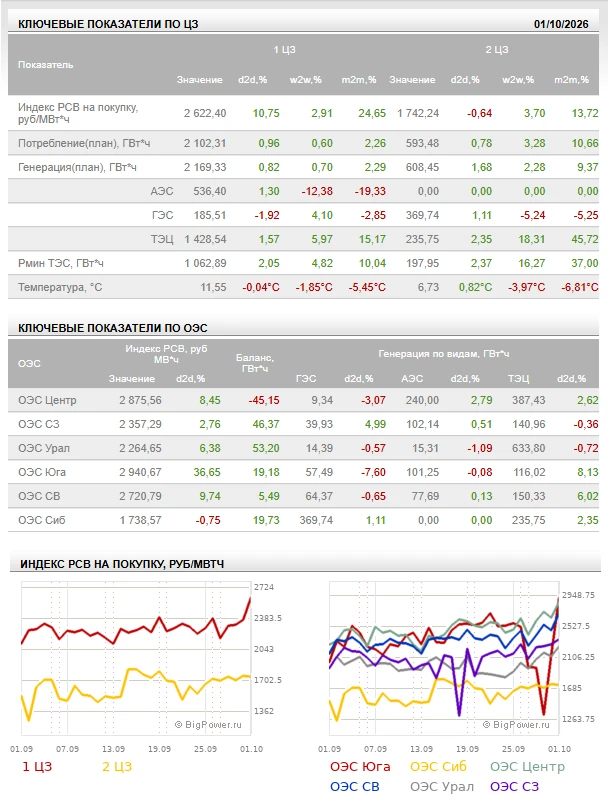Viewport: 612px width, 811px height.
Task: Select the 'ОЭС СВ' table row label
Action: tap(39, 496)
